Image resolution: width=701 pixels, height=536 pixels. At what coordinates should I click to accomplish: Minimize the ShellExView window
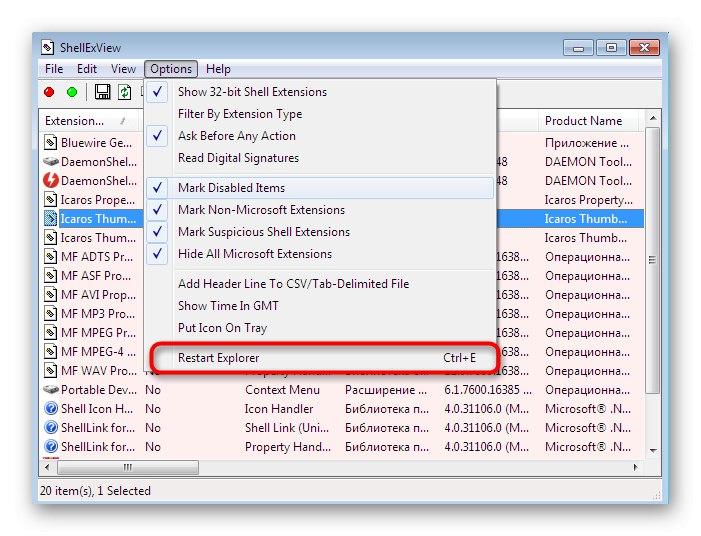[579, 47]
